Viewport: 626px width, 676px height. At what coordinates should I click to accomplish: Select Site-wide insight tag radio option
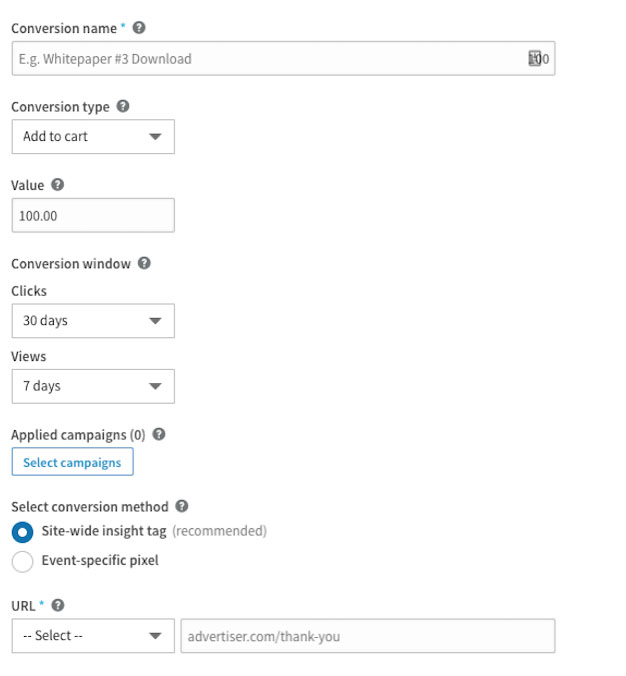click(x=22, y=532)
